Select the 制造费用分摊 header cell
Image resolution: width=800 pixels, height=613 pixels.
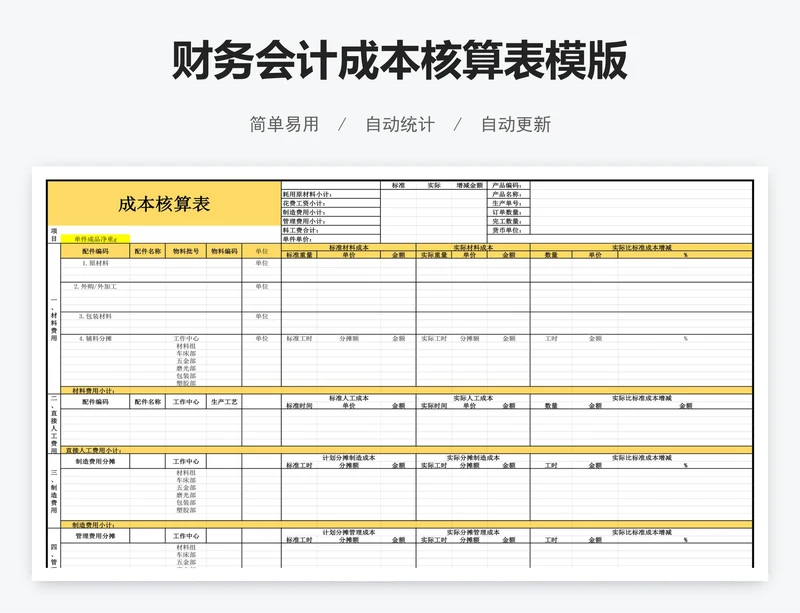point(95,461)
